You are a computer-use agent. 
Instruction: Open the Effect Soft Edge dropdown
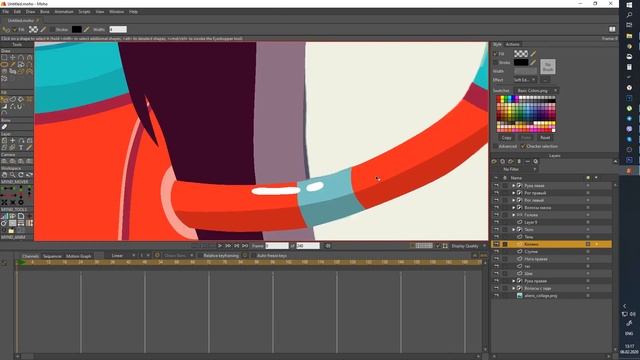coord(525,80)
